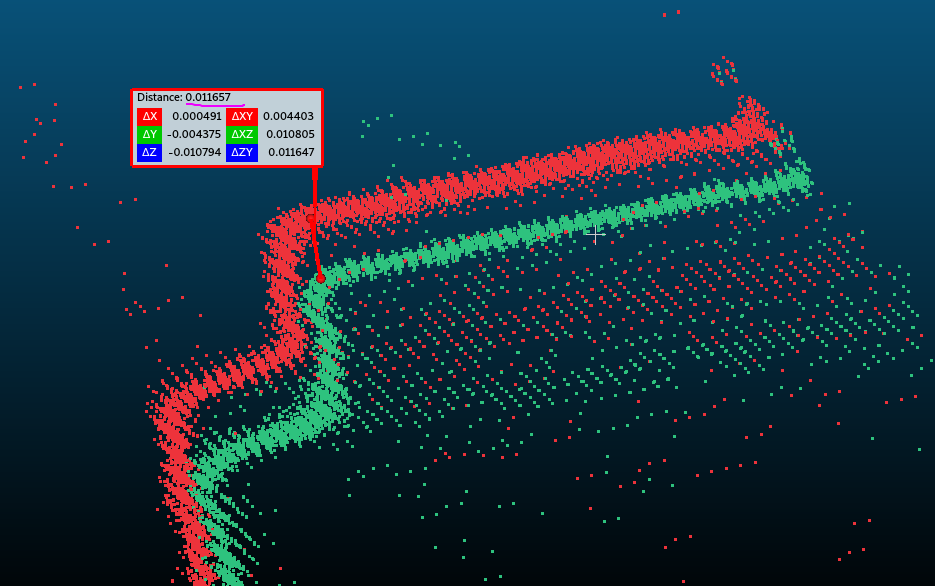This screenshot has height=586, width=935.
Task: Click the red measurement line below the label
Action: click(x=314, y=190)
